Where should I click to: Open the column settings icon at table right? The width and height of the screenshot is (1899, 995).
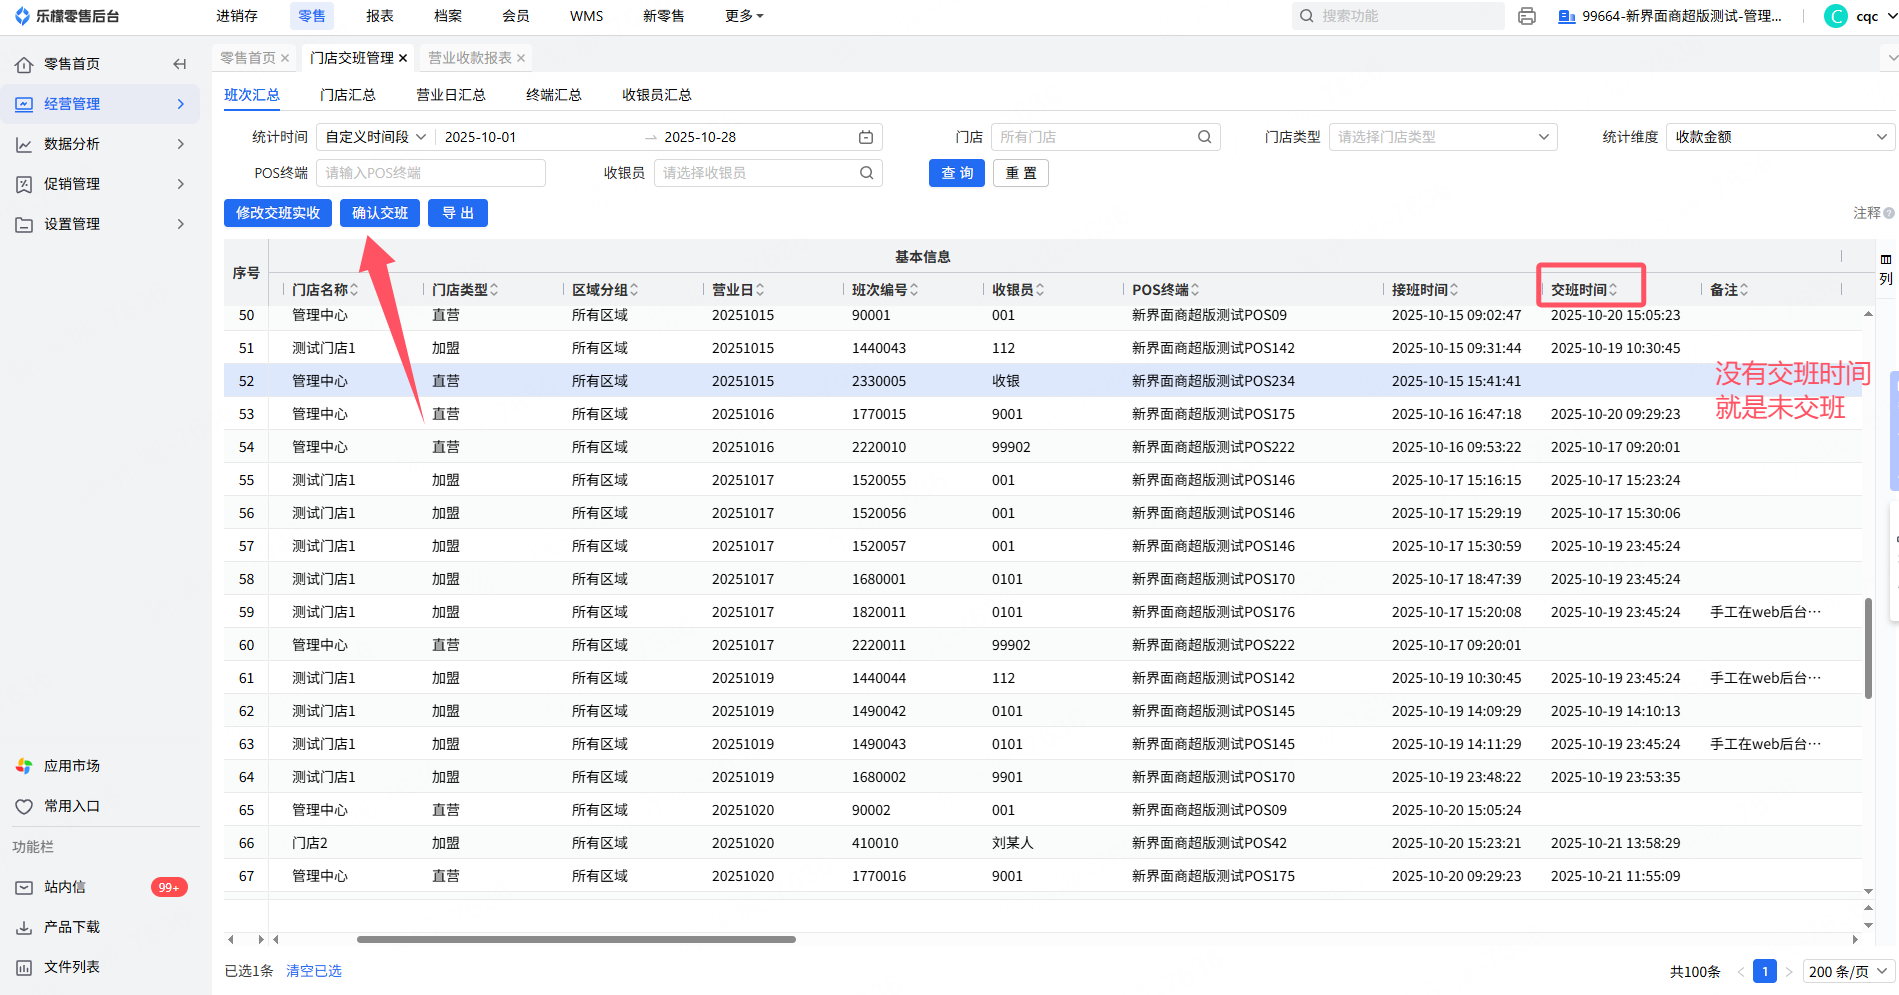click(x=1885, y=270)
